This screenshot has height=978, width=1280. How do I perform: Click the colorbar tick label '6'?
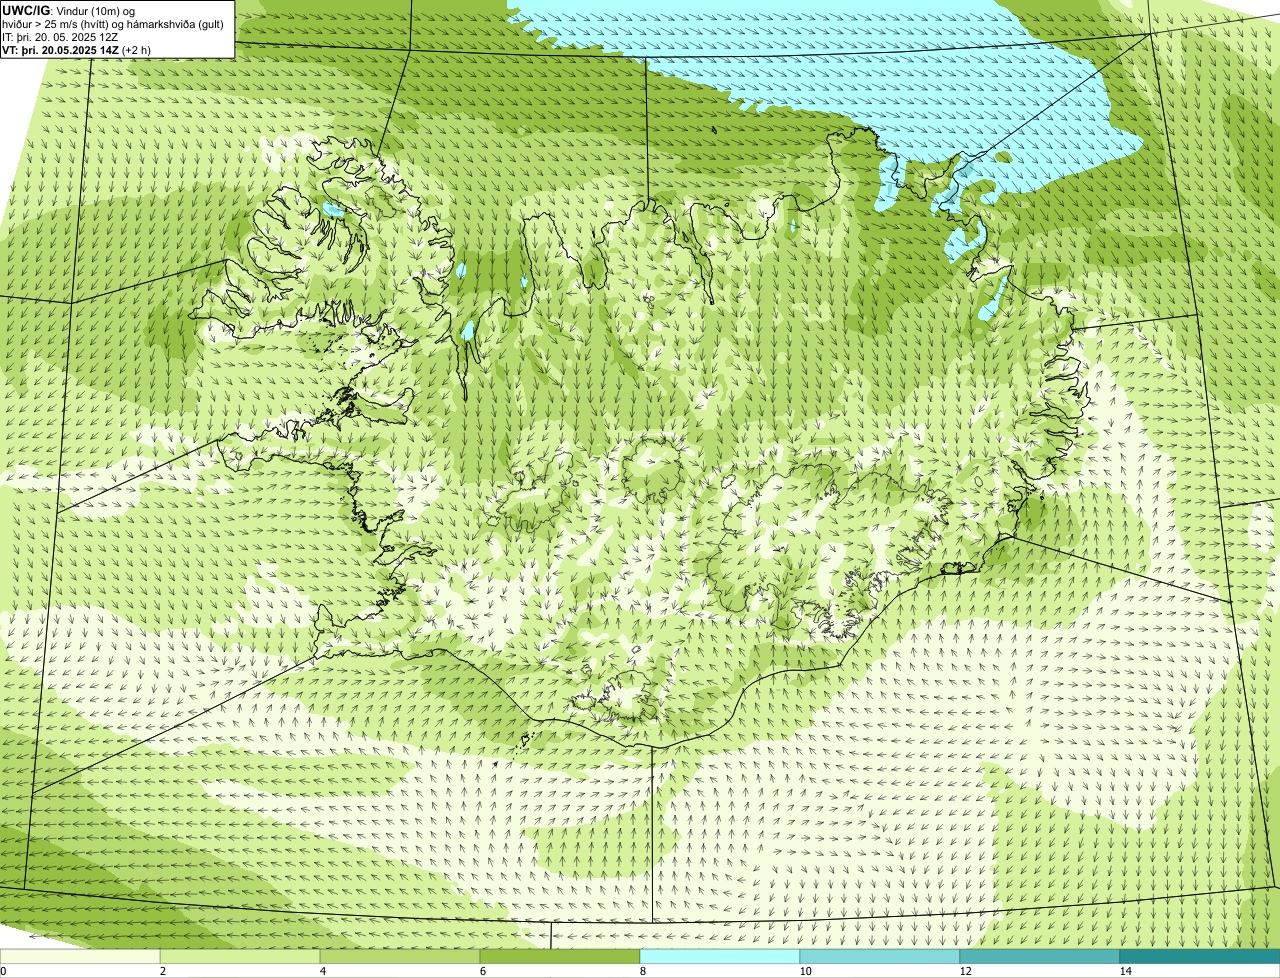[x=482, y=971]
